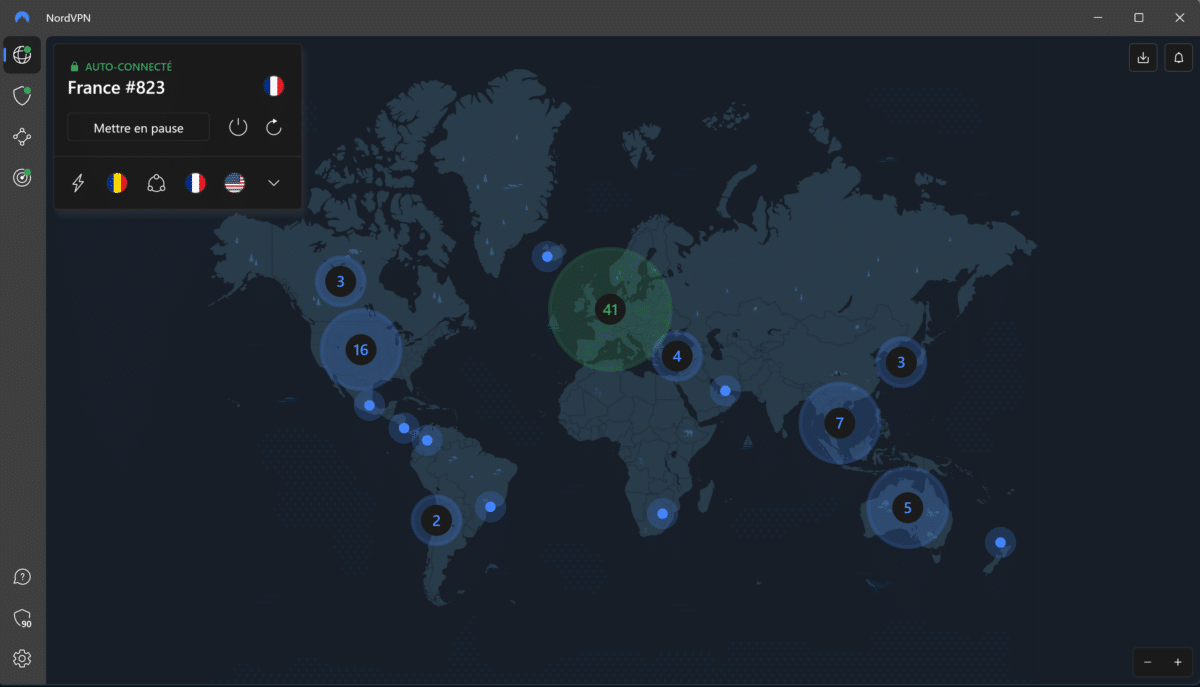Screen dimensions: 1200x687
Task: Select the United States flag shortcut
Action: coord(234,183)
